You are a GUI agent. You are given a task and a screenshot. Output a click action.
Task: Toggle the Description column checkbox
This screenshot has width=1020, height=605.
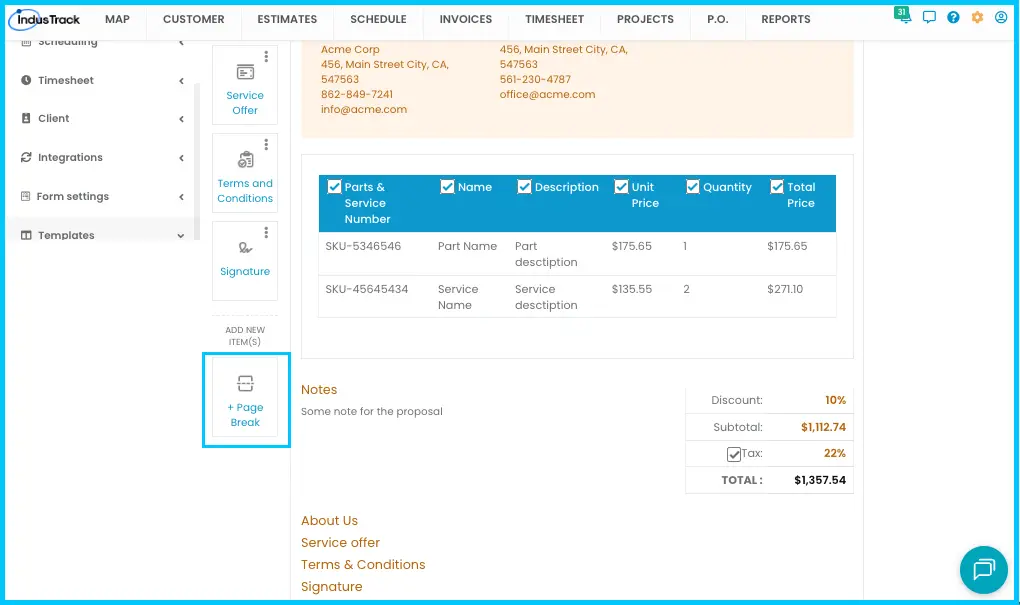coord(524,187)
